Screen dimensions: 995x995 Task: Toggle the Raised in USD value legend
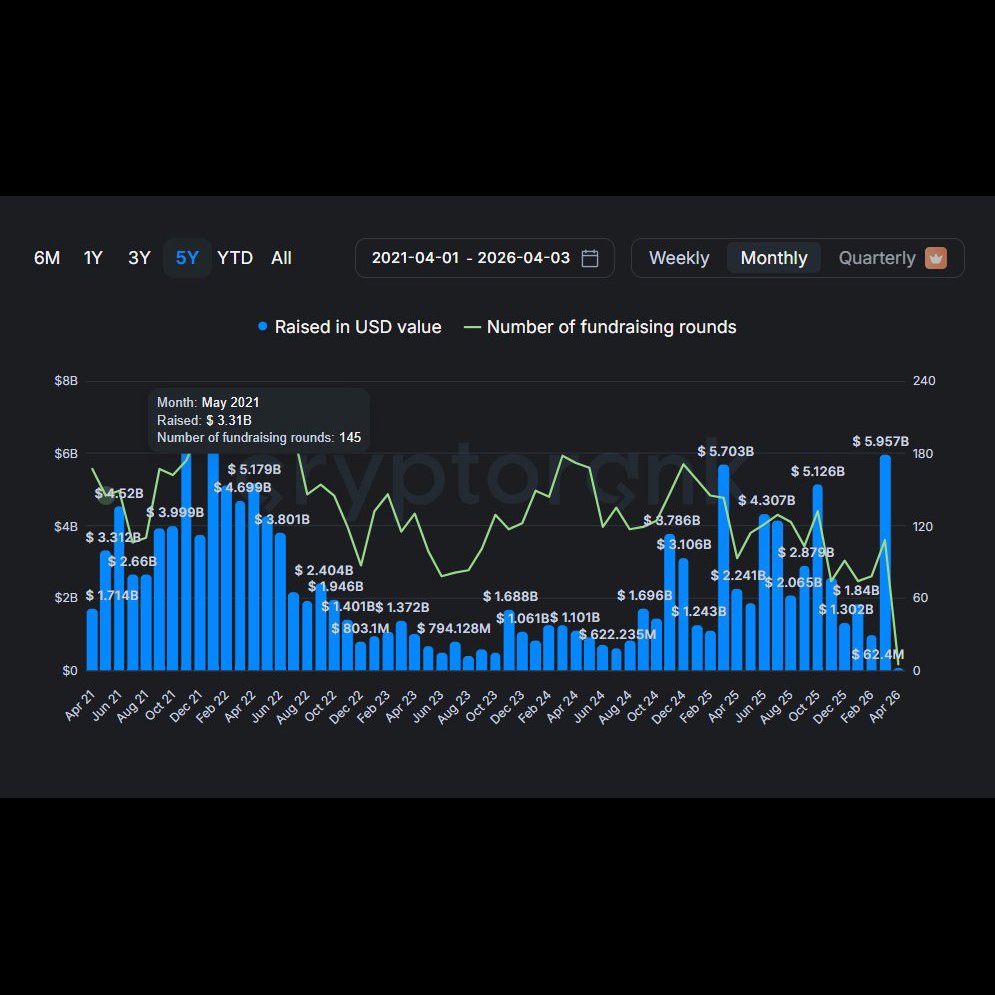(x=349, y=327)
